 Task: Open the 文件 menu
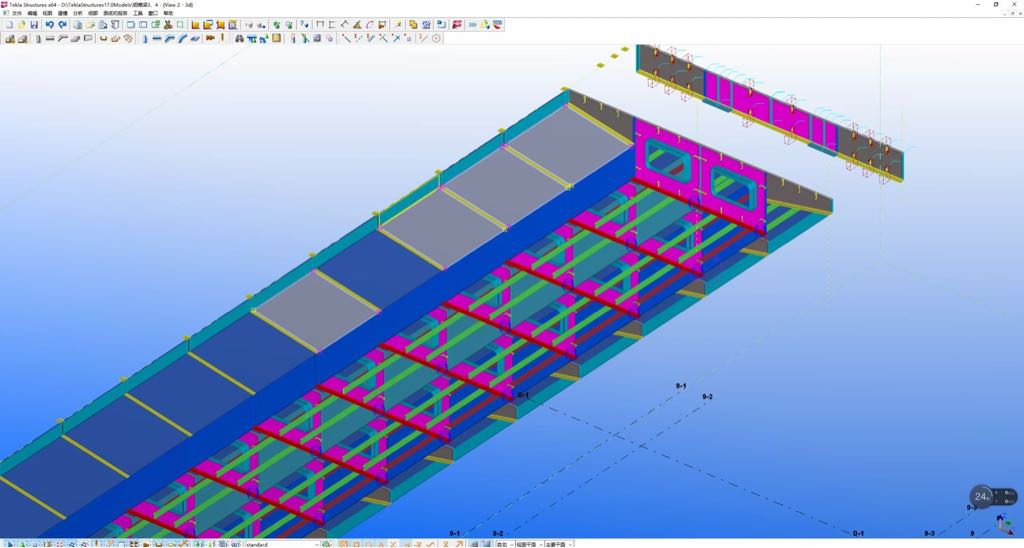pos(16,13)
